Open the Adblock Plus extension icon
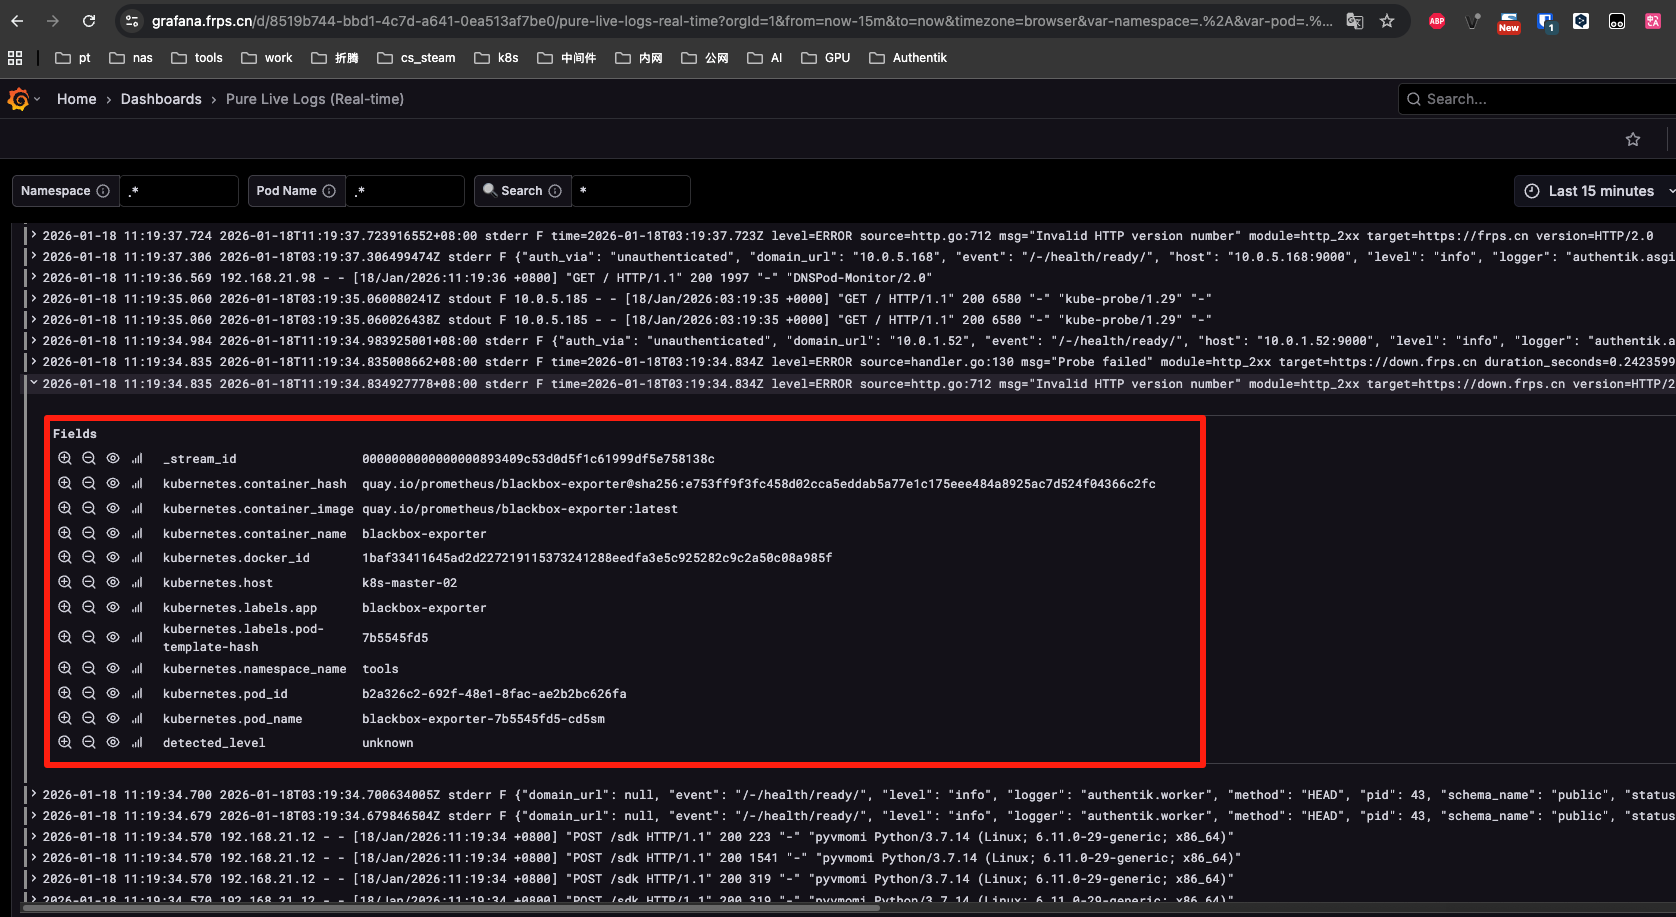1676x917 pixels. tap(1436, 20)
